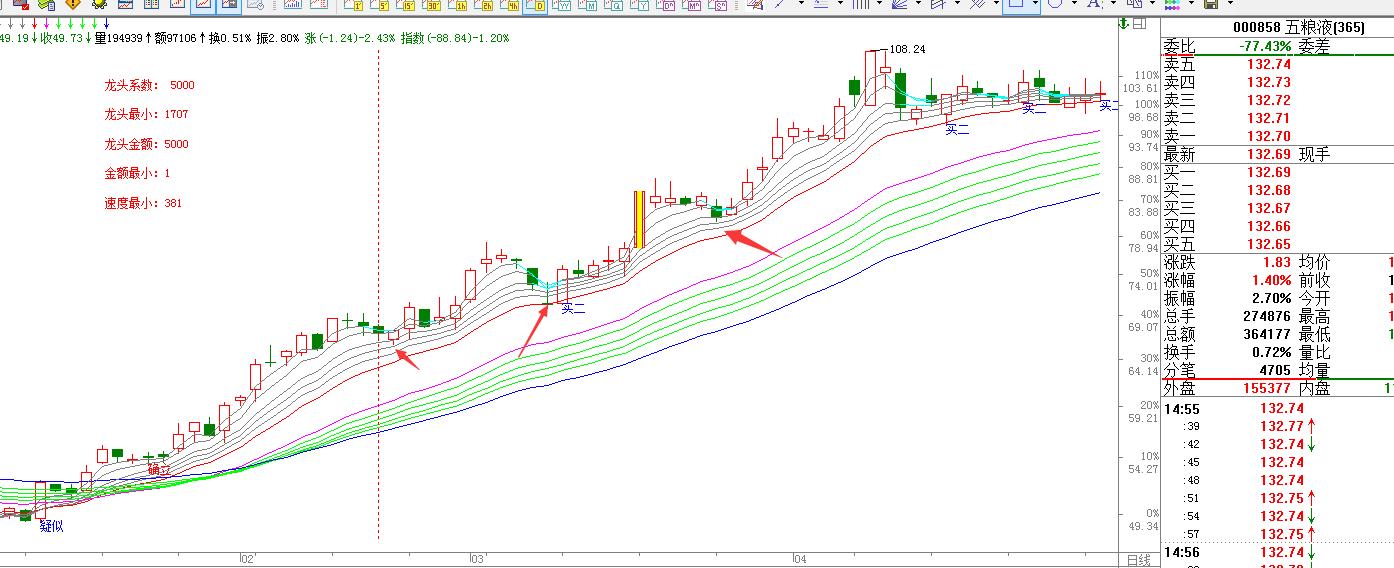Click the 速度最小: 381 indicator text

coord(143,203)
